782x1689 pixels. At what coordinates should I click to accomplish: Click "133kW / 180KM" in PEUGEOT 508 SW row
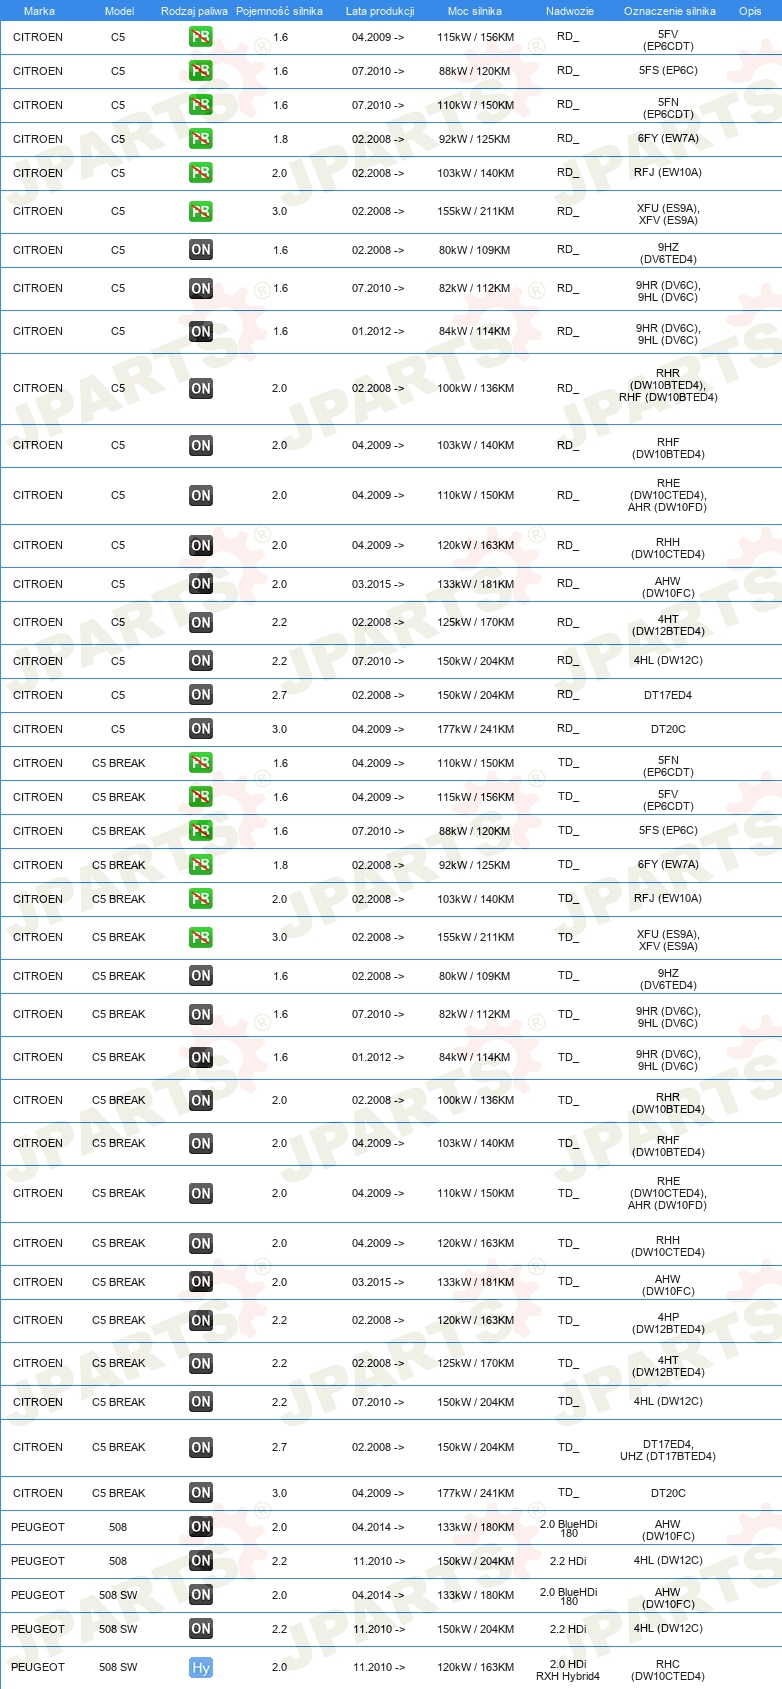pyautogui.click(x=475, y=1595)
